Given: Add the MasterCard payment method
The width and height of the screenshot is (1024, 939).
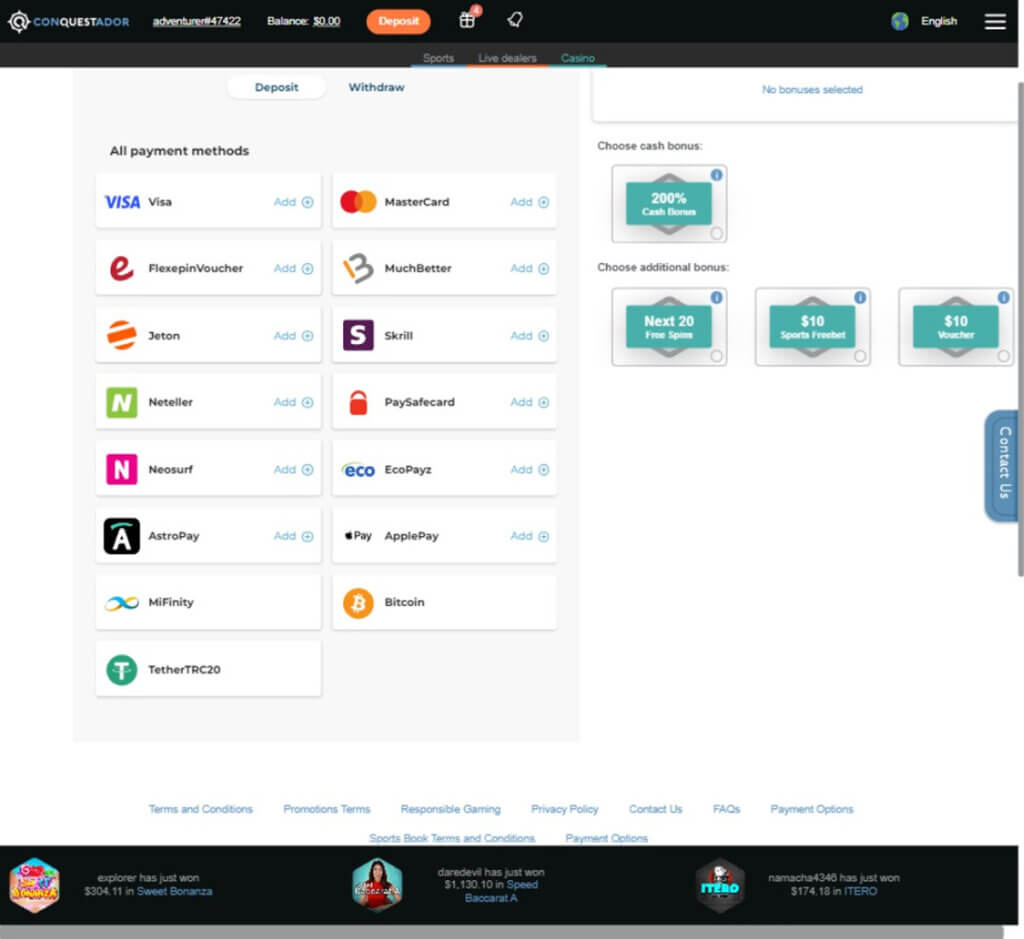Looking at the screenshot, I should tap(530, 202).
